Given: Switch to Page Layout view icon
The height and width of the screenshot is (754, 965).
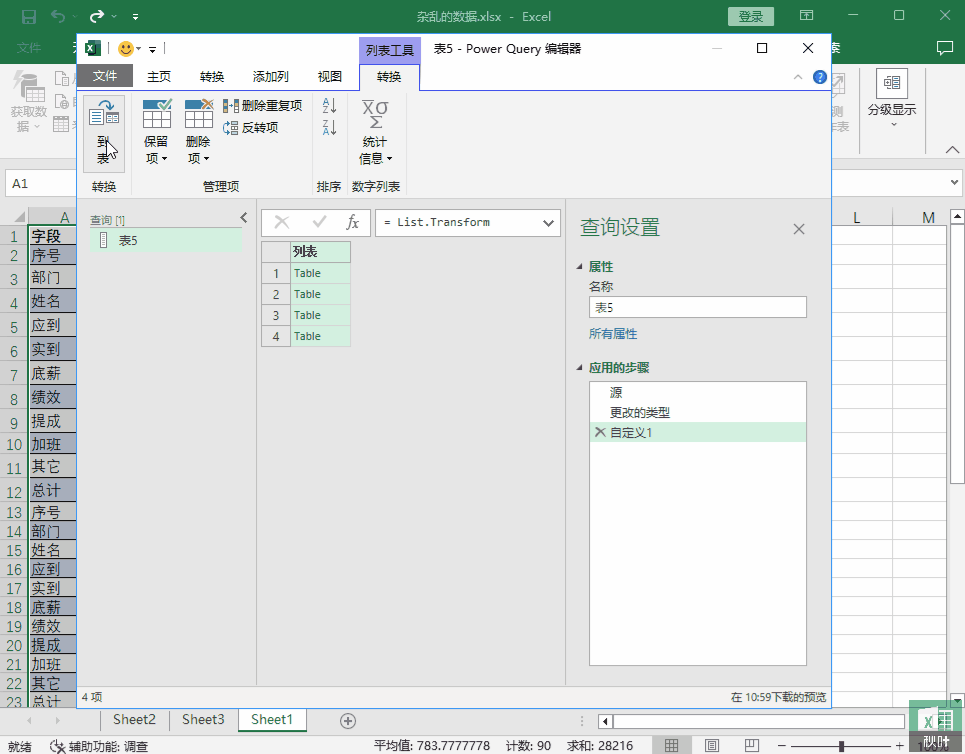Looking at the screenshot, I should point(711,746).
